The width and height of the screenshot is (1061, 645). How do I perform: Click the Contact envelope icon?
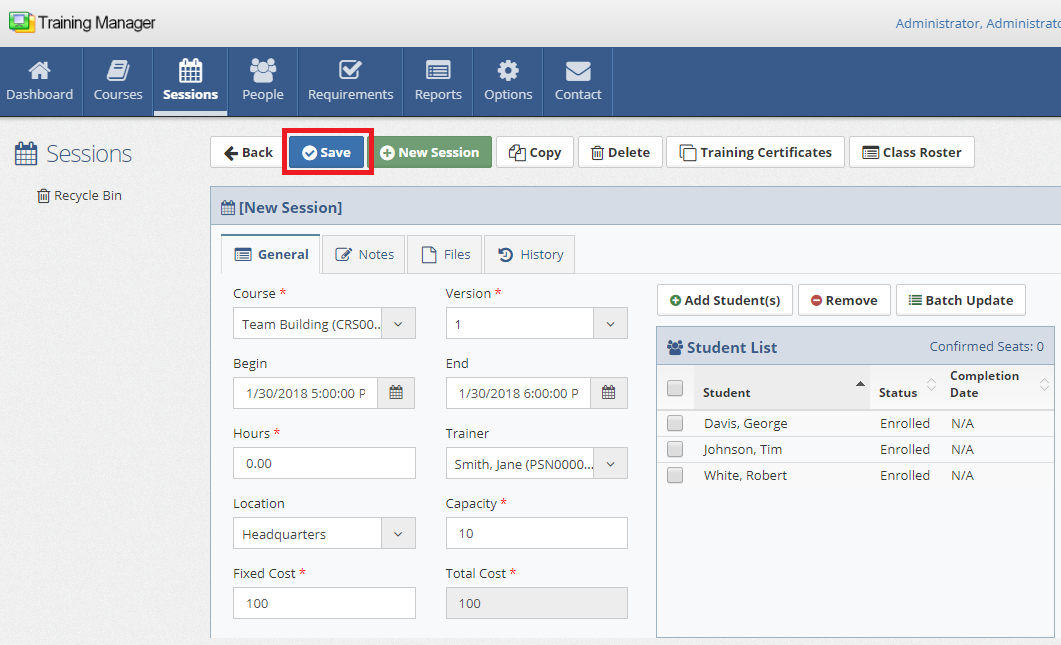577,80
